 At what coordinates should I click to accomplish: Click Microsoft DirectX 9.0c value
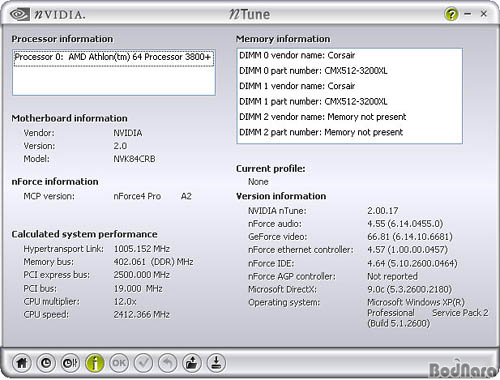(x=409, y=289)
